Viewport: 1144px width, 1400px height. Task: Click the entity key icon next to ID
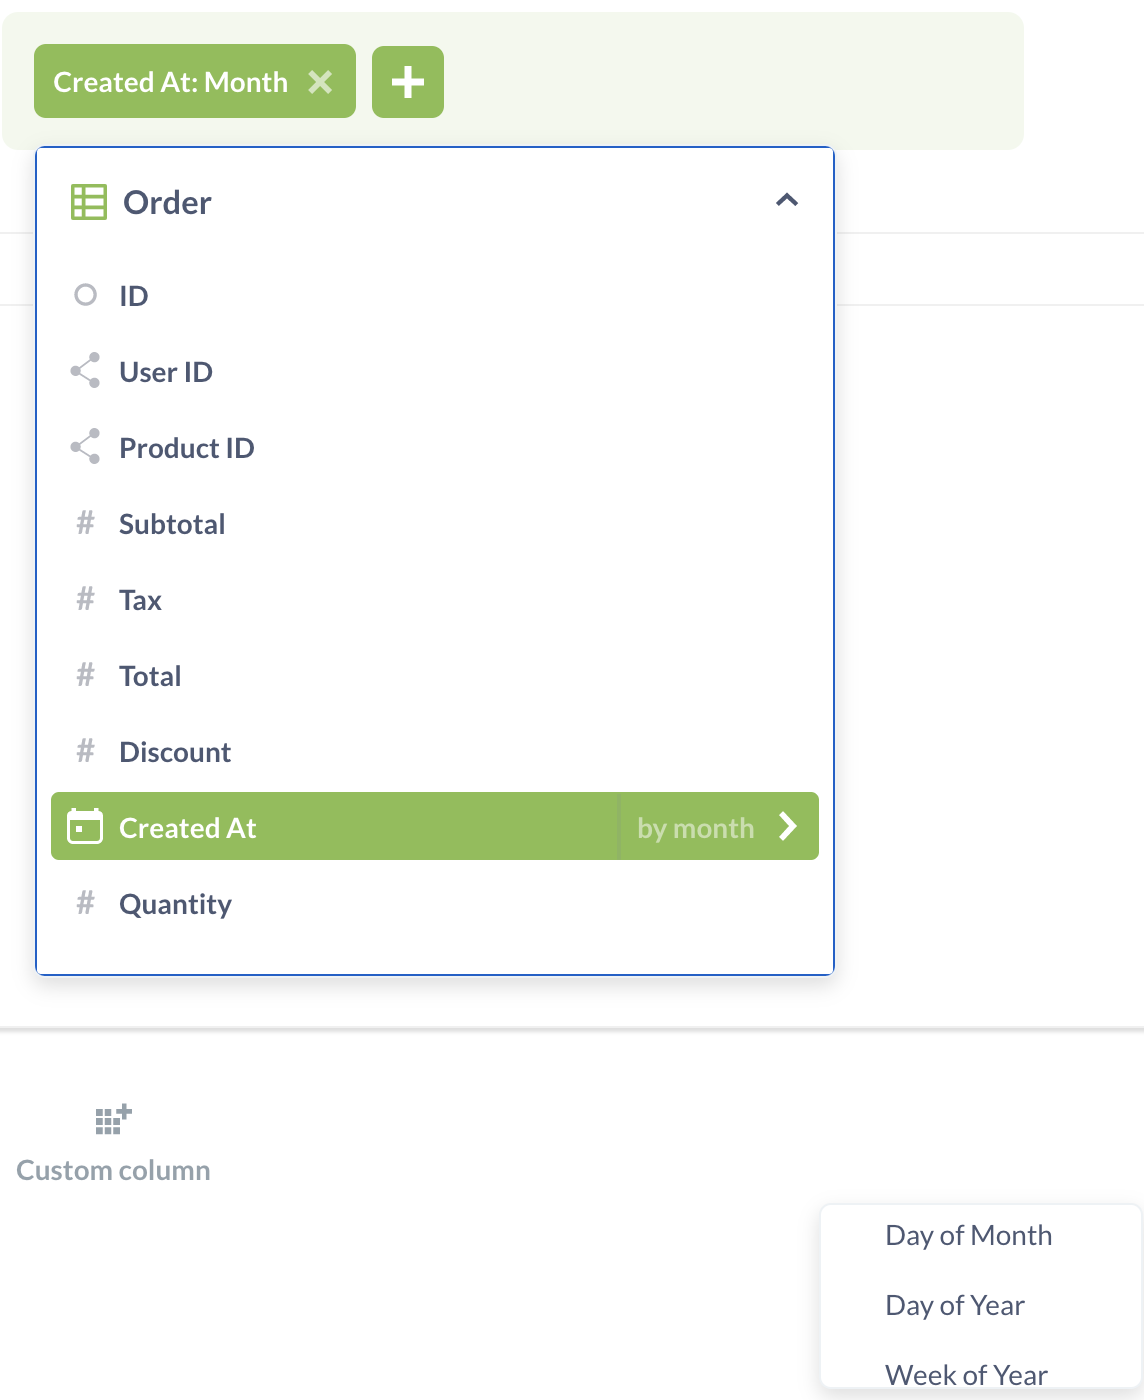pyautogui.click(x=86, y=295)
